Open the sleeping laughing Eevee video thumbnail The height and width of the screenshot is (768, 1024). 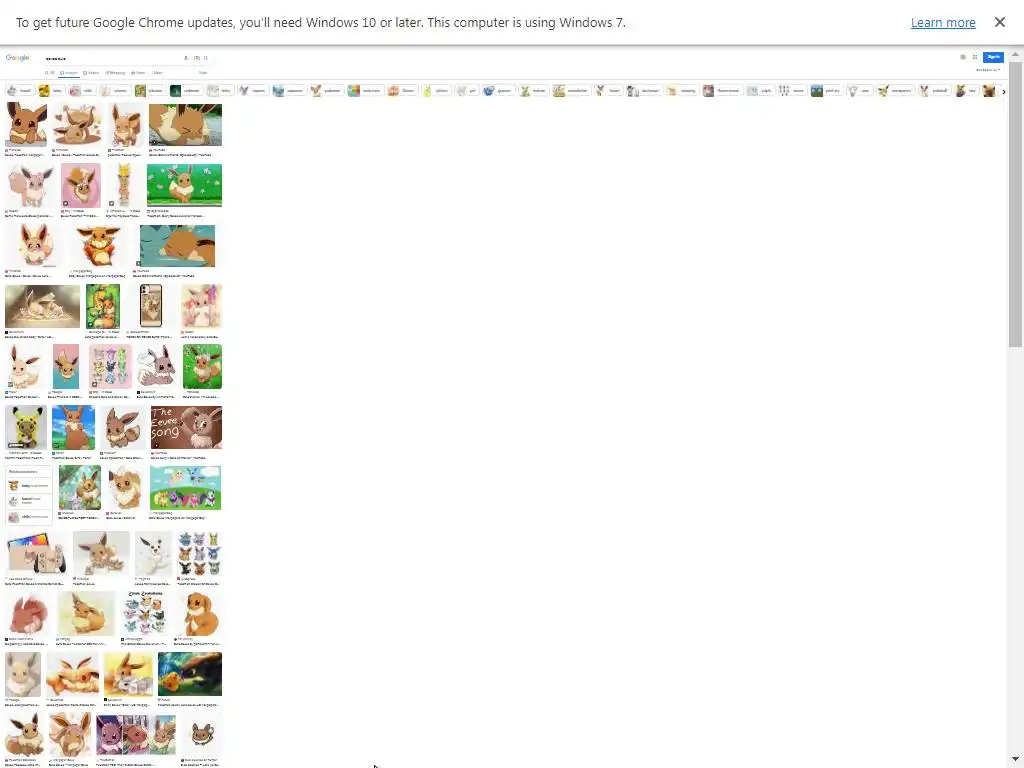pos(185,125)
